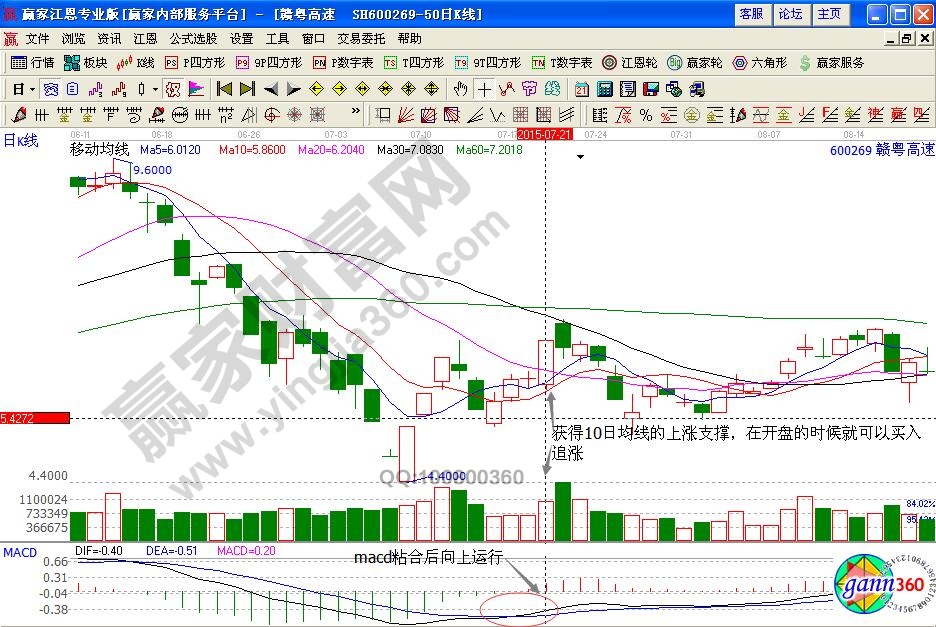
Task: Open the 江恩轮 Gann wheel tool
Action: (628, 62)
